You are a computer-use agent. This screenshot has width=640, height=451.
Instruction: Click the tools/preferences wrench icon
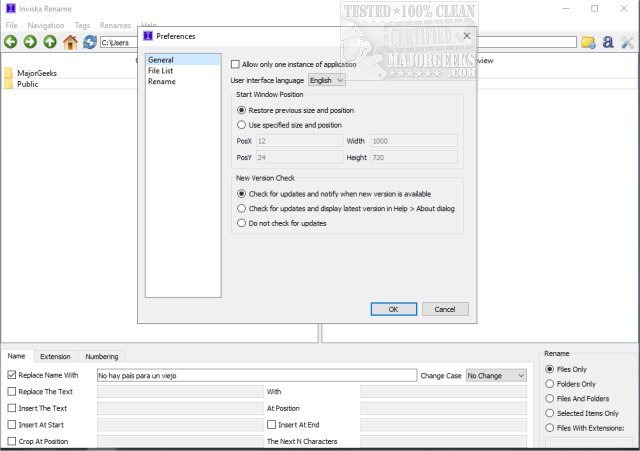pyautogui.click(x=627, y=42)
